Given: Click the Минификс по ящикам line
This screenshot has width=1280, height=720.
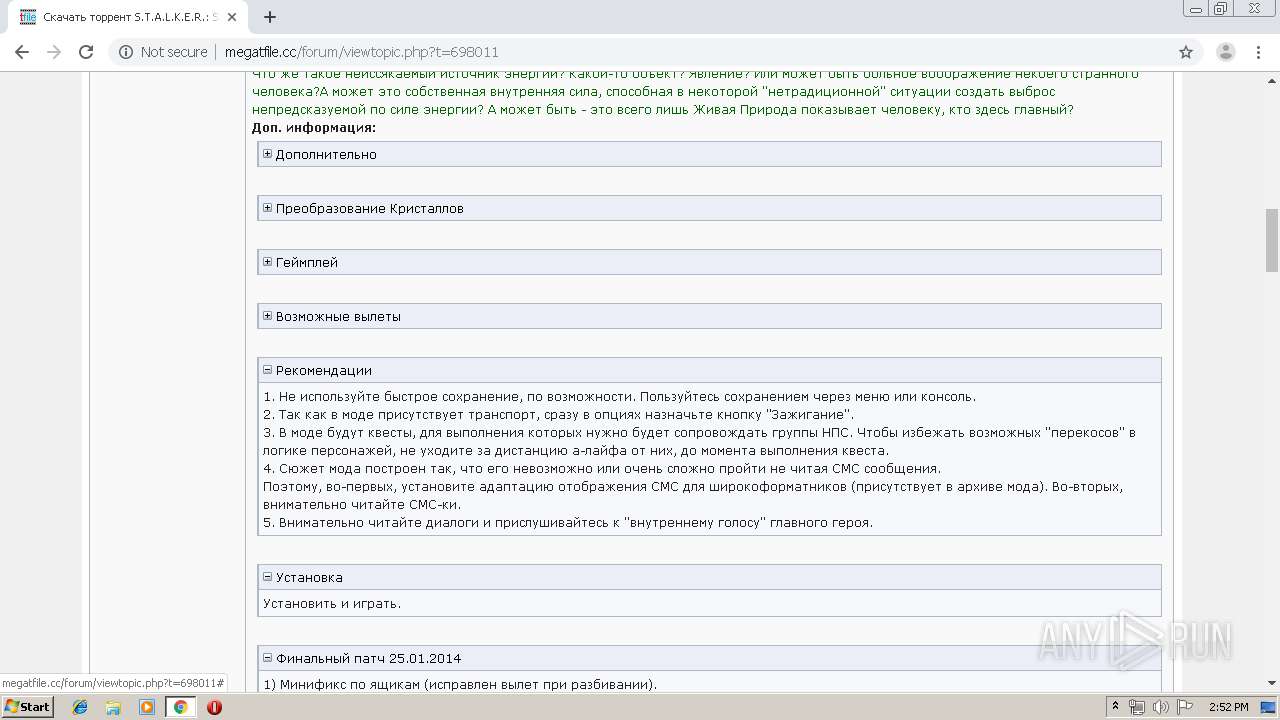Looking at the screenshot, I should pos(460,684).
